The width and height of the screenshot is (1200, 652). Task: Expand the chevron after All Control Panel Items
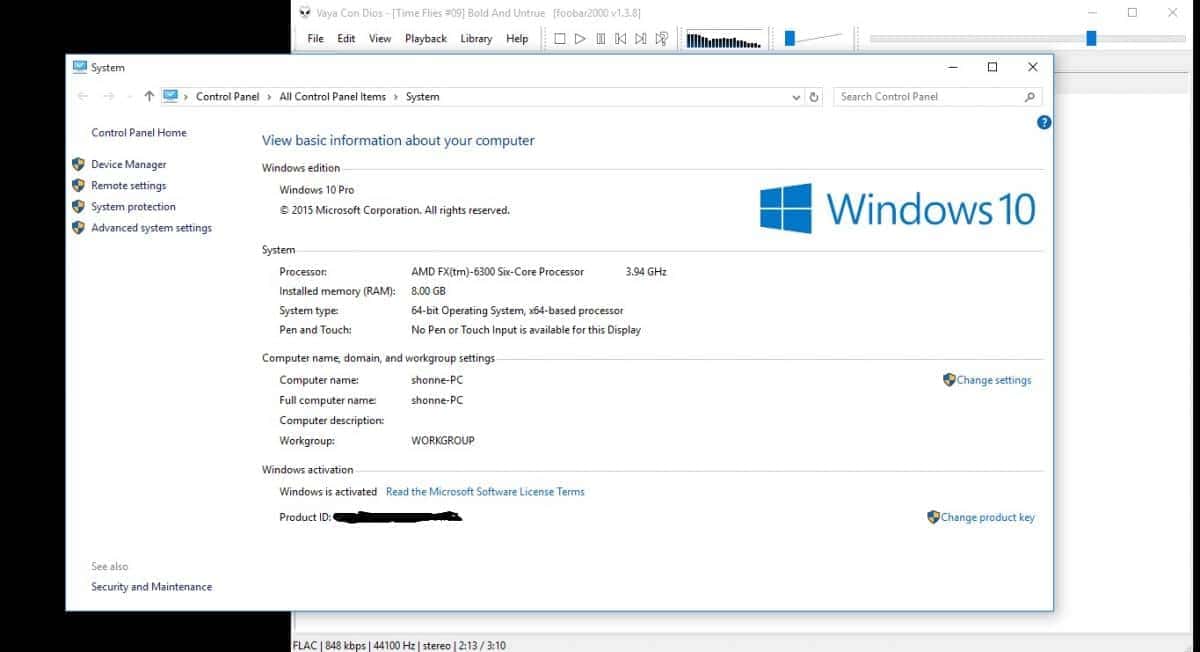395,97
